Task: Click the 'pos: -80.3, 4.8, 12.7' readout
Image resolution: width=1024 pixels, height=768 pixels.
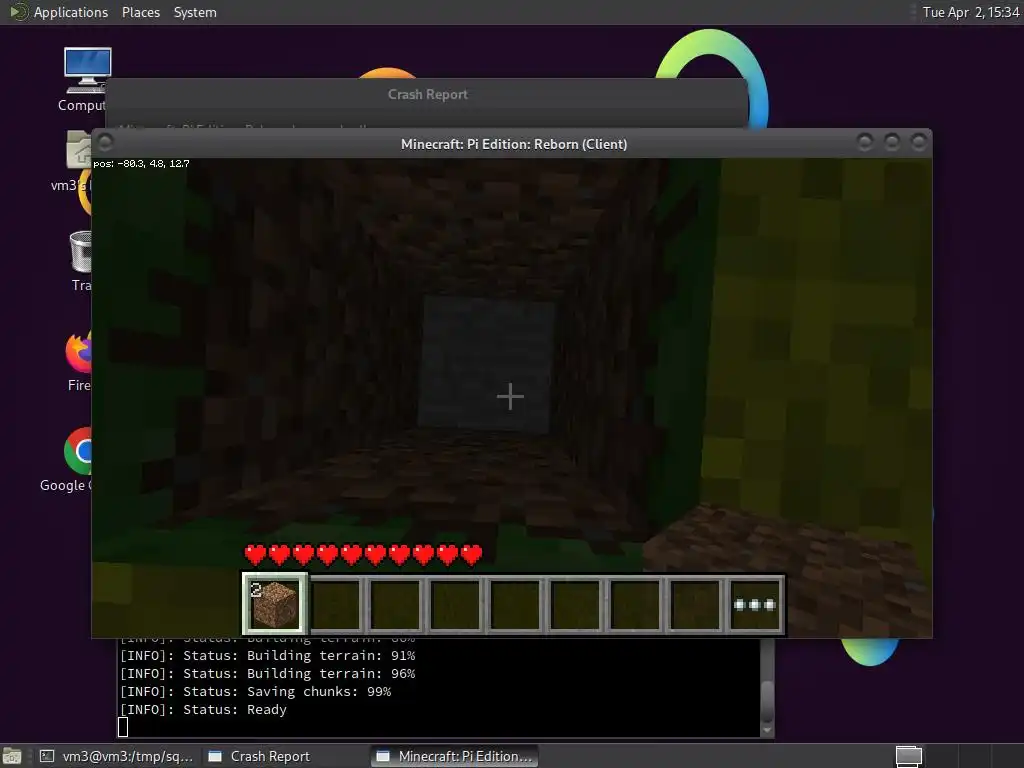Action: (x=141, y=163)
